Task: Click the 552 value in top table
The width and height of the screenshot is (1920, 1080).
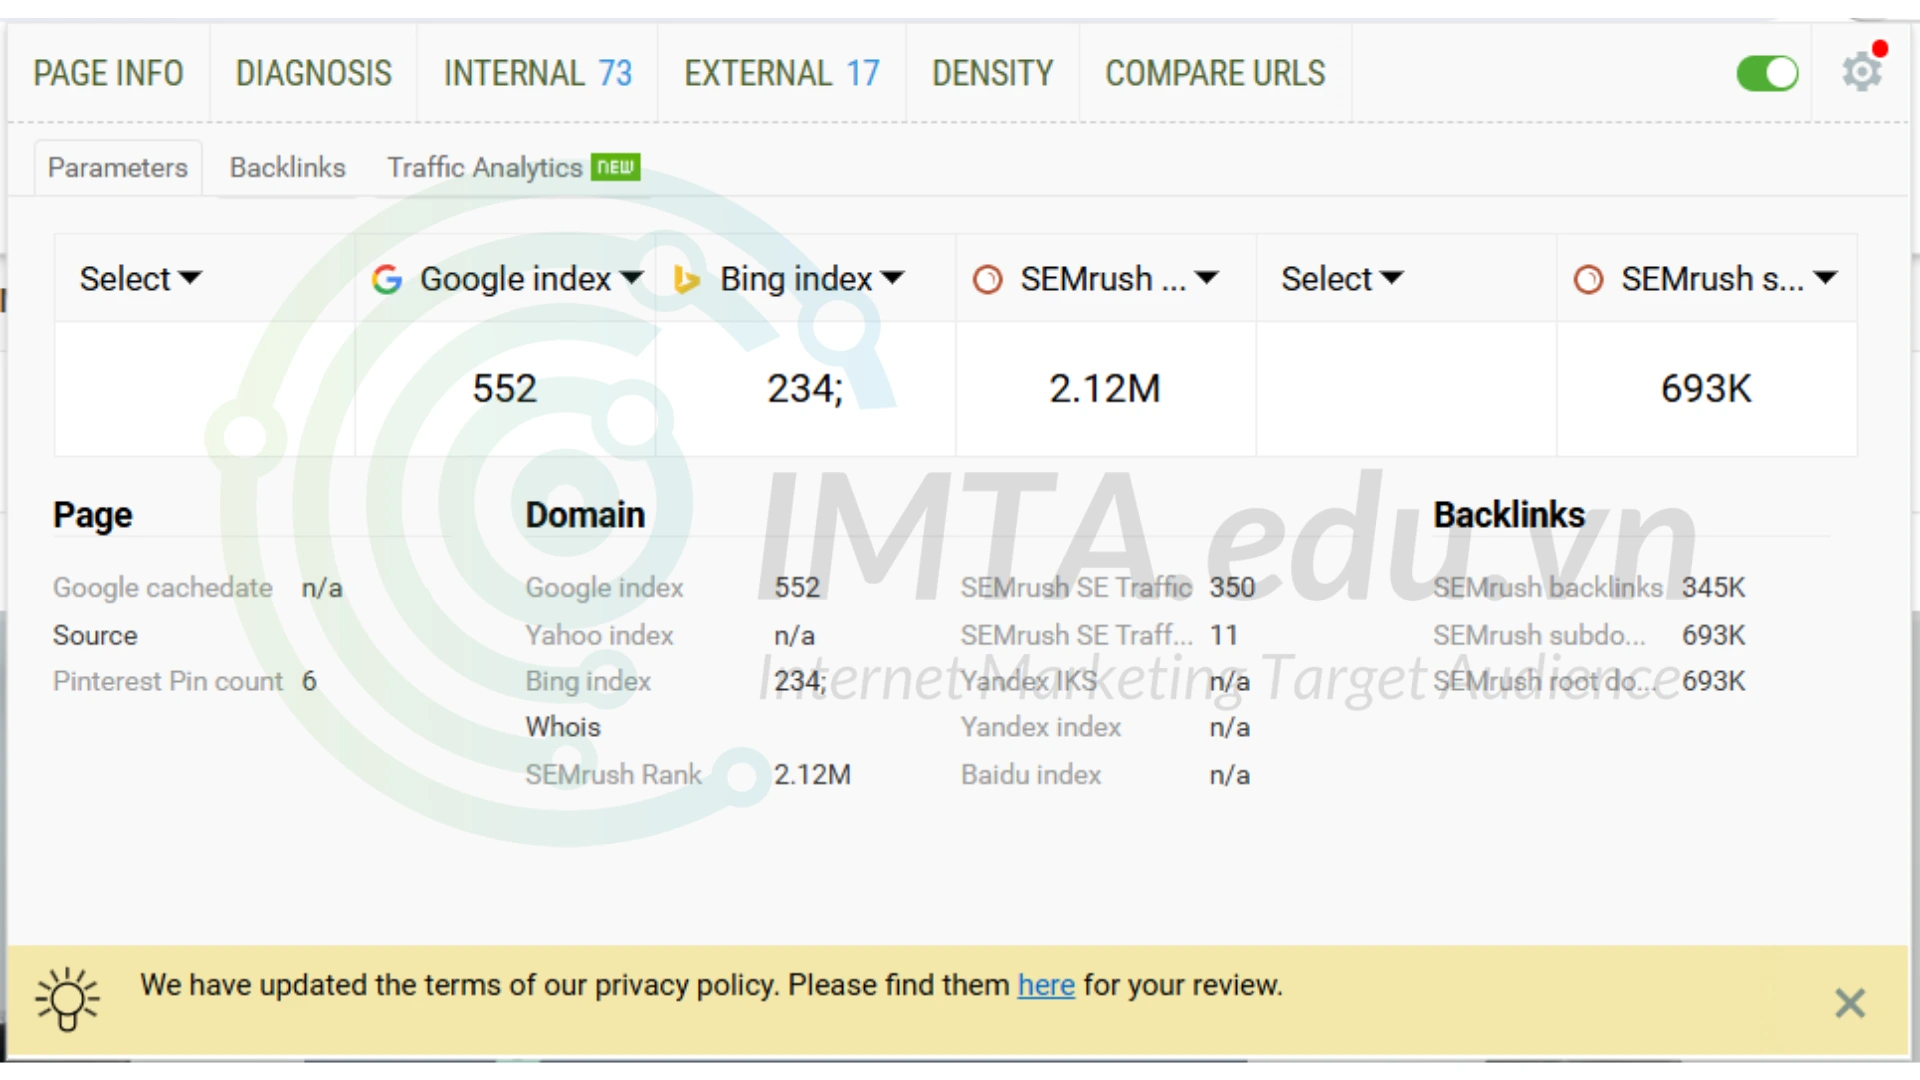Action: pyautogui.click(x=505, y=388)
